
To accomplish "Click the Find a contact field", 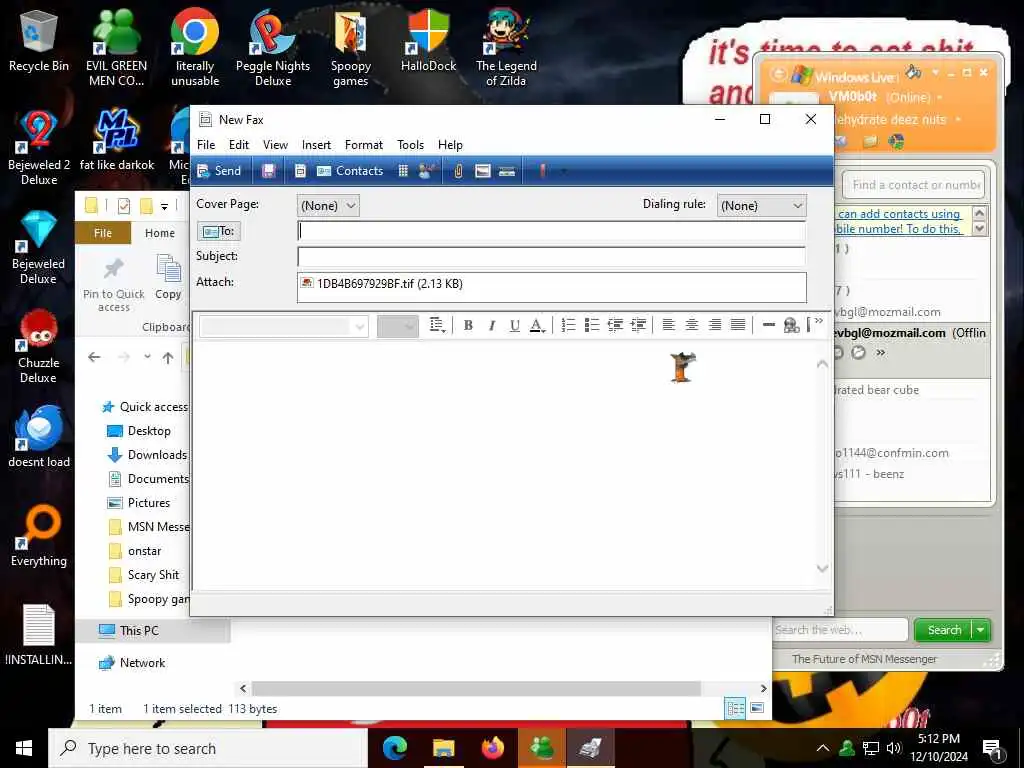I will tap(913, 185).
